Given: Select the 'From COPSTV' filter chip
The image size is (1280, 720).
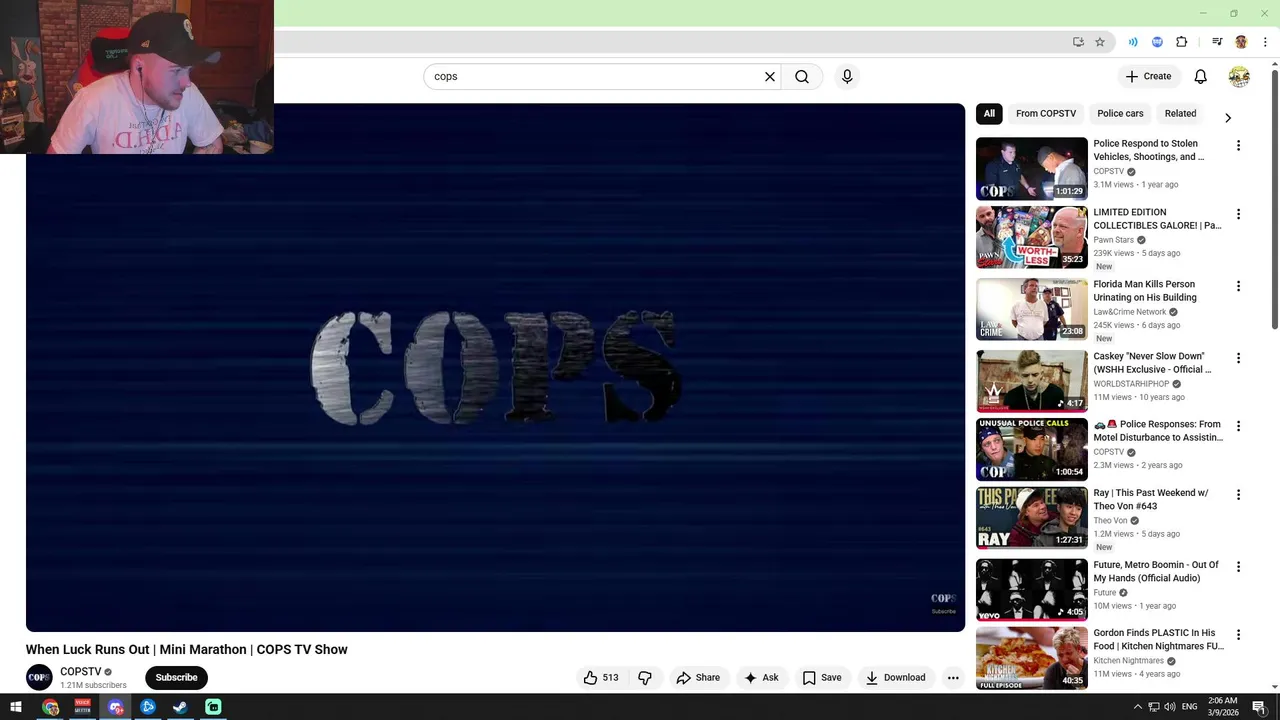Looking at the screenshot, I should coord(1046,114).
